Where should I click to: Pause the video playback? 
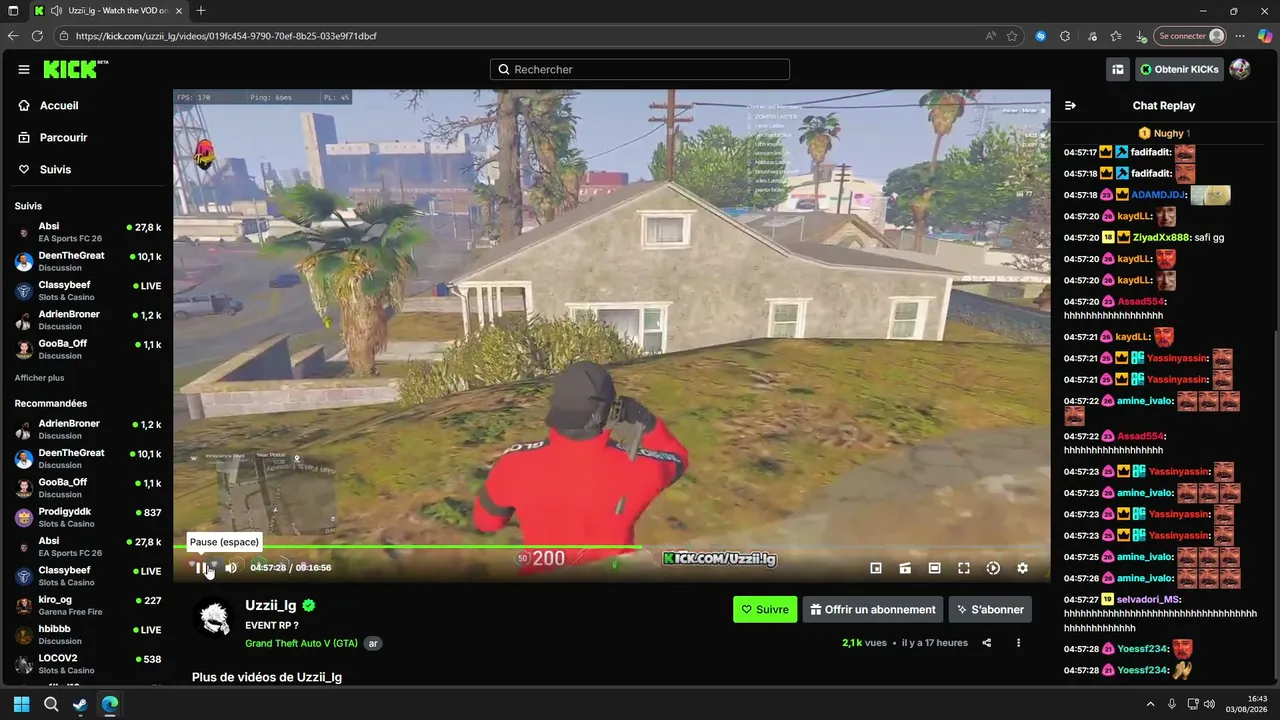tap(201, 568)
